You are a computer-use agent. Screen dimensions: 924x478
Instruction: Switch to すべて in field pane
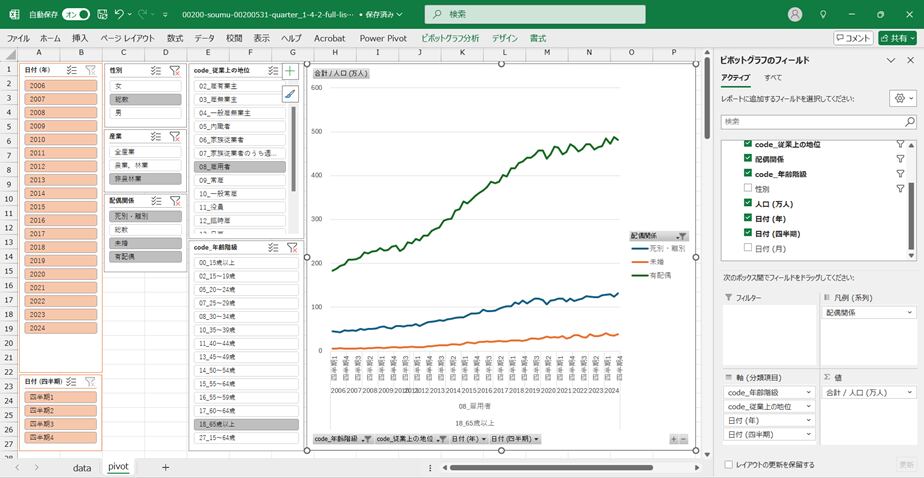(773, 78)
